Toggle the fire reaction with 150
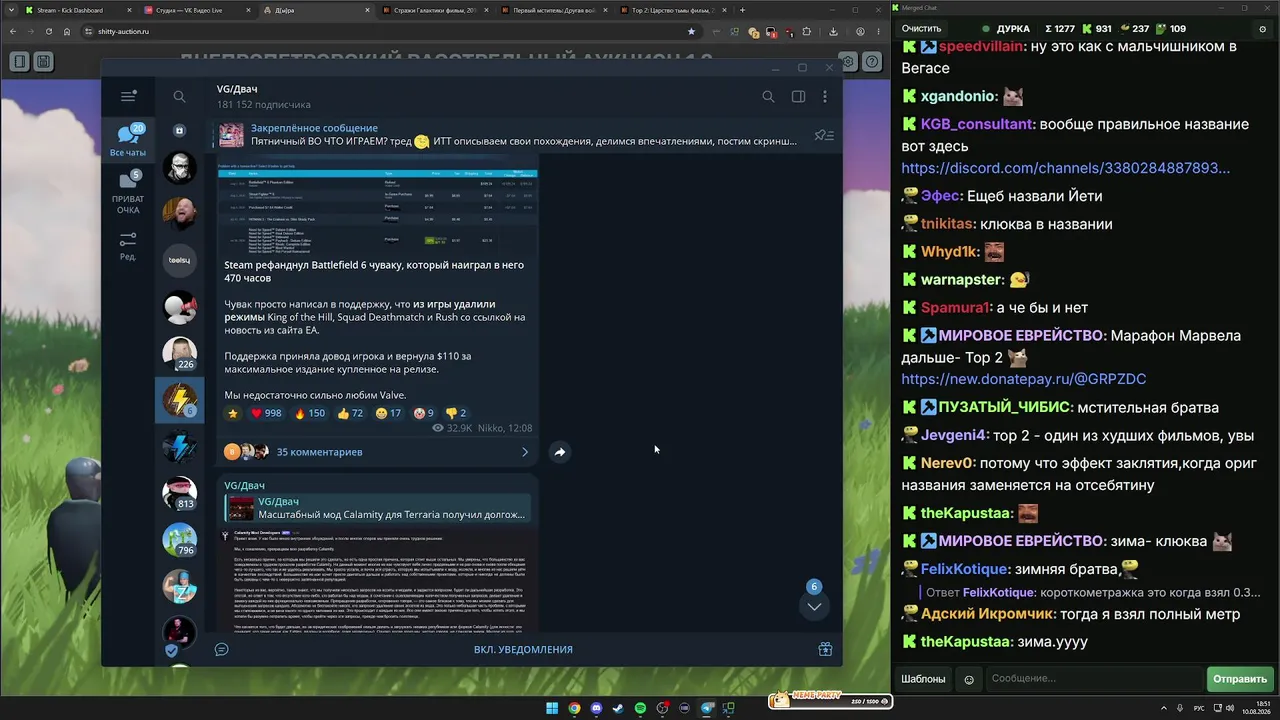 (x=309, y=413)
